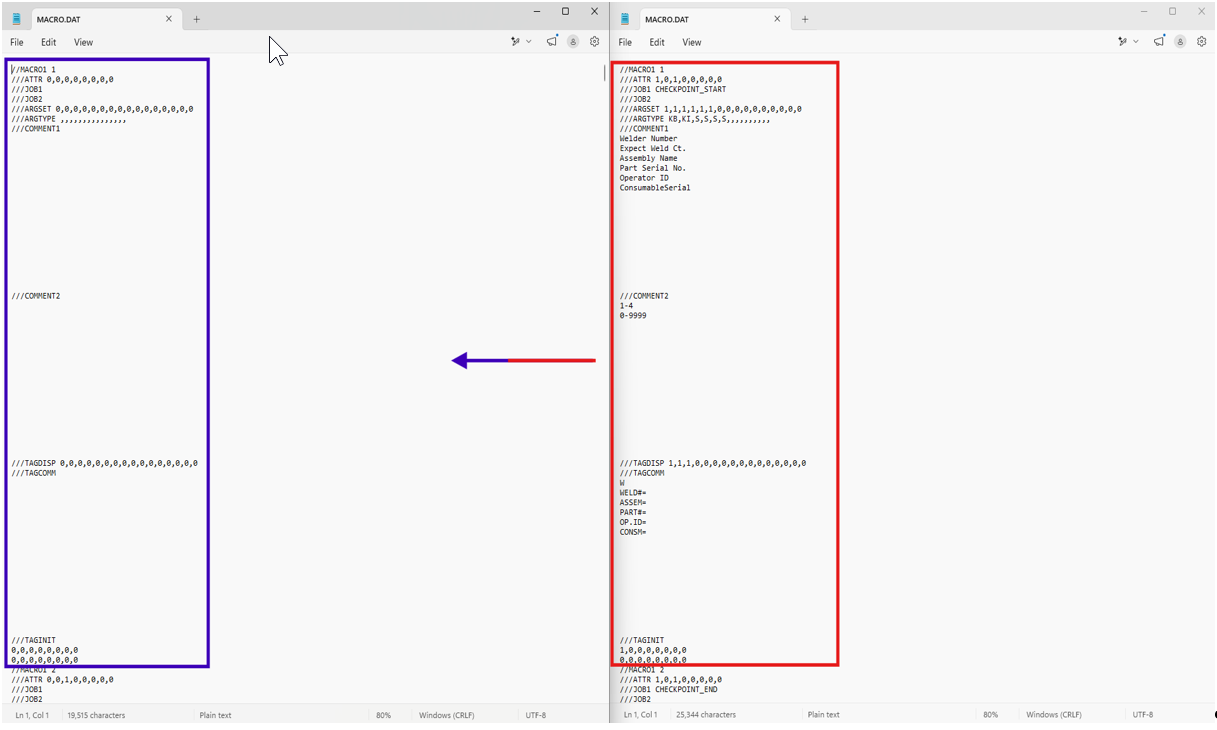Click the account profile icon in right window
The image size is (1217, 730).
[x=1180, y=42]
